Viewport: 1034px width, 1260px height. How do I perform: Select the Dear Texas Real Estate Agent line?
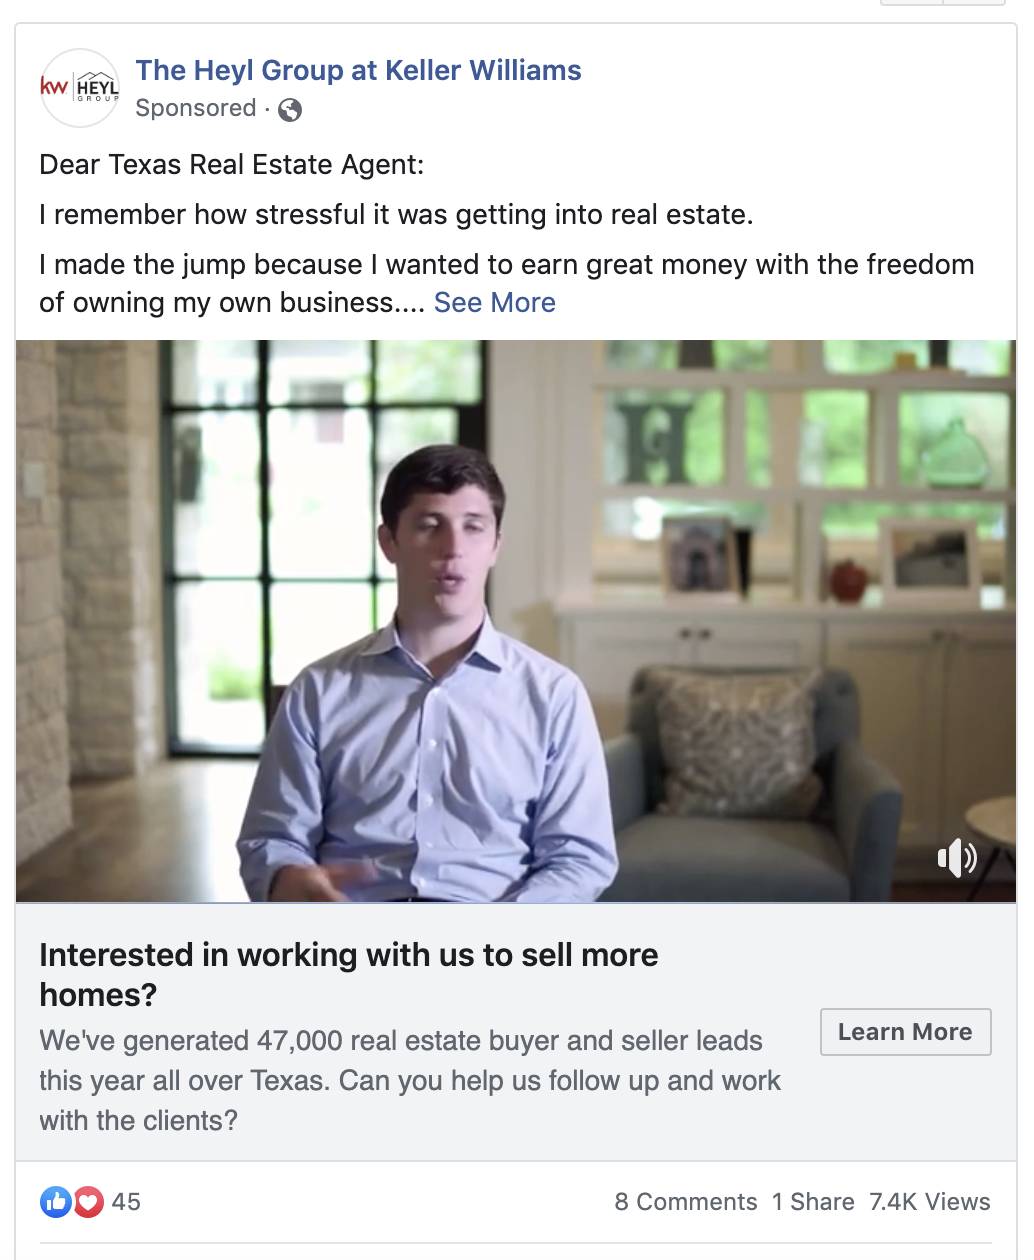(x=232, y=164)
